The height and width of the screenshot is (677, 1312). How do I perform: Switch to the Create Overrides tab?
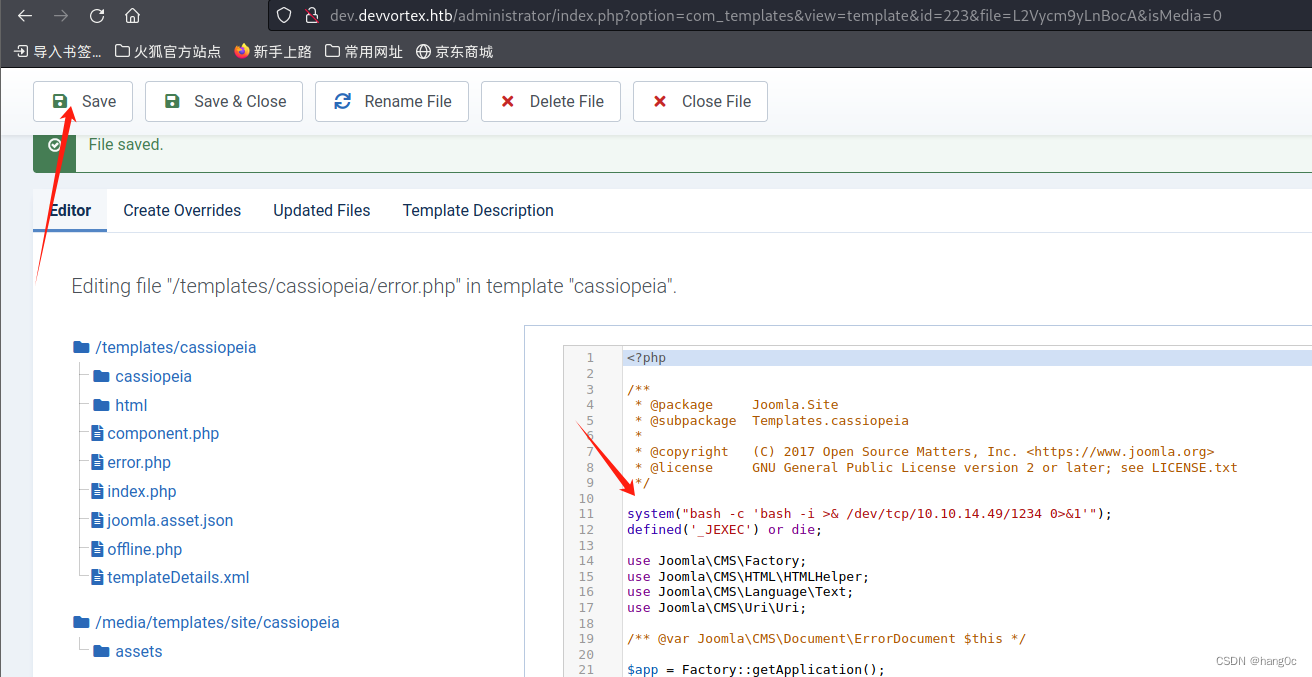click(182, 210)
